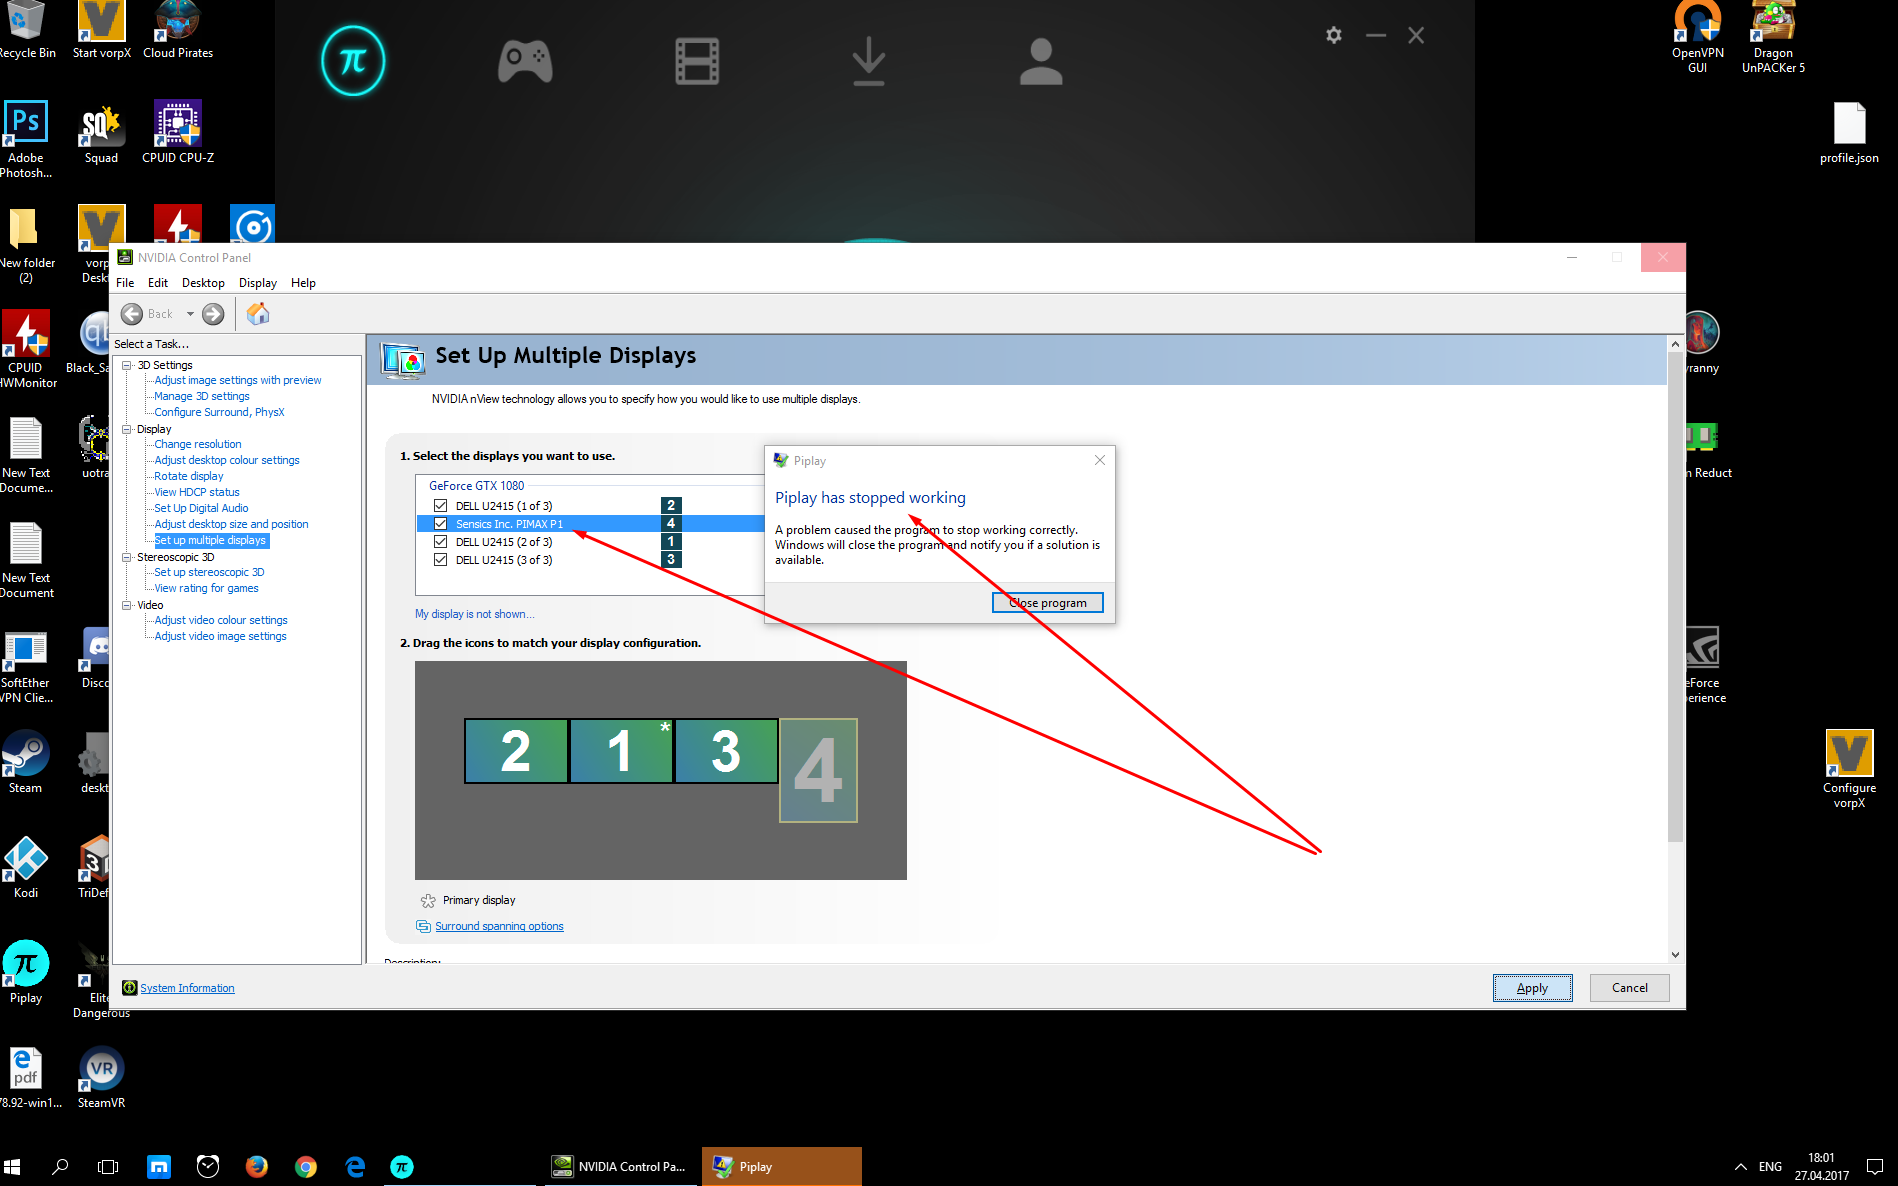
Task: Open Kodi desktop shortcut
Action: (26, 867)
